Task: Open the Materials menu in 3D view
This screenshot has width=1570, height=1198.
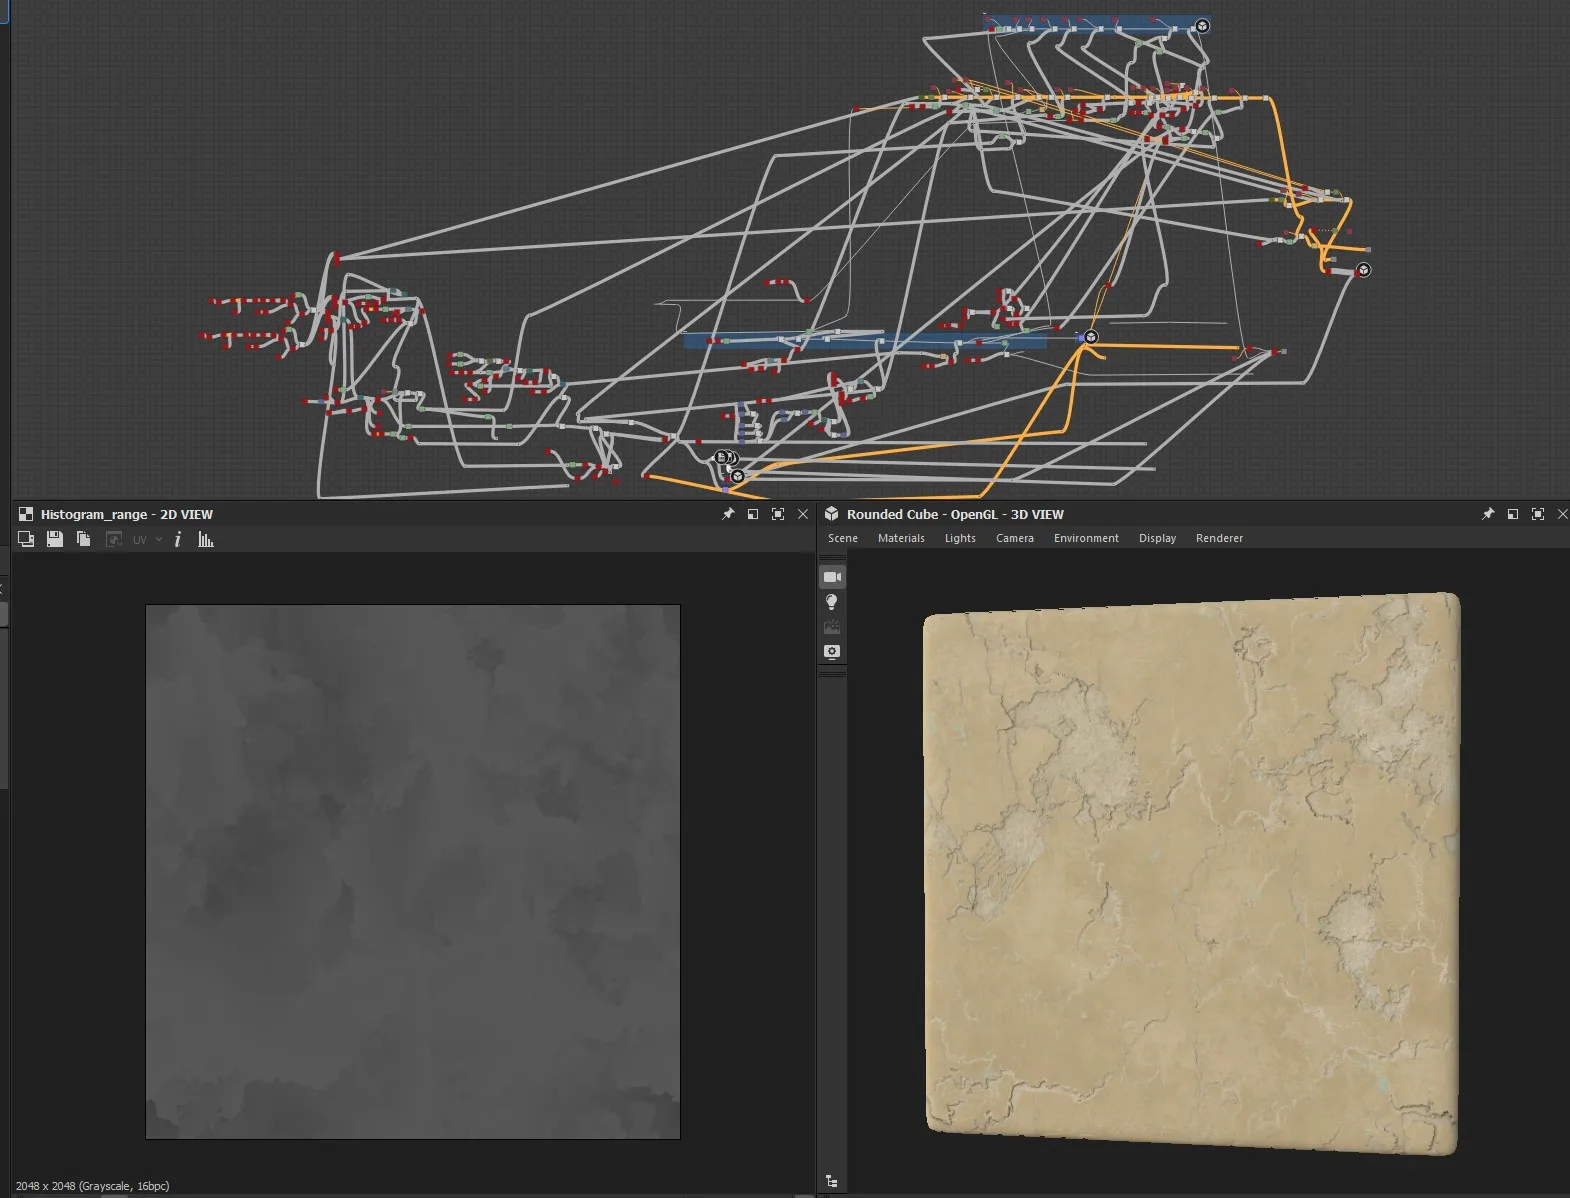Action: point(901,538)
